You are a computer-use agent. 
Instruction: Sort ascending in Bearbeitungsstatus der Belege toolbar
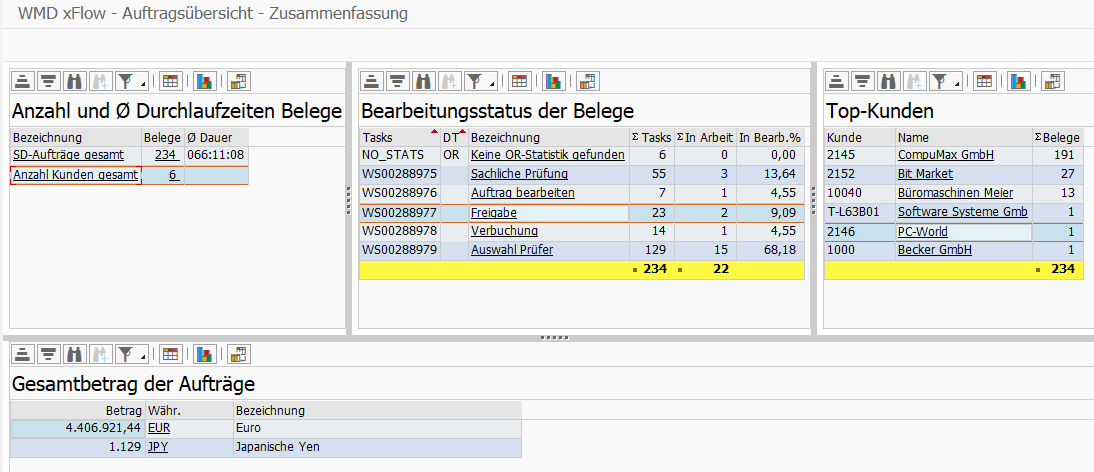[x=372, y=81]
